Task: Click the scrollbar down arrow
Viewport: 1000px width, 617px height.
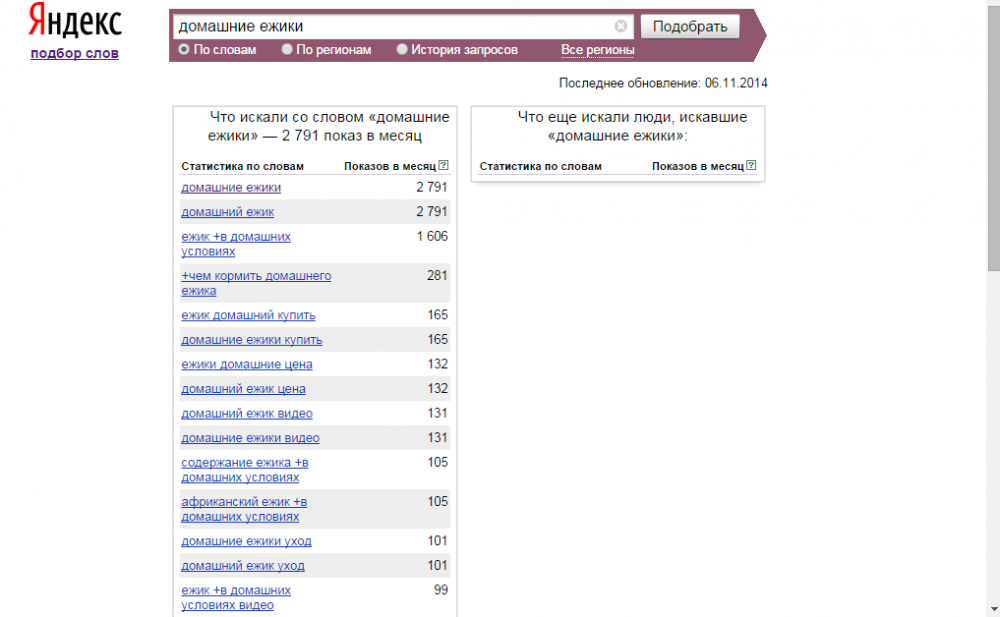Action: point(992,608)
